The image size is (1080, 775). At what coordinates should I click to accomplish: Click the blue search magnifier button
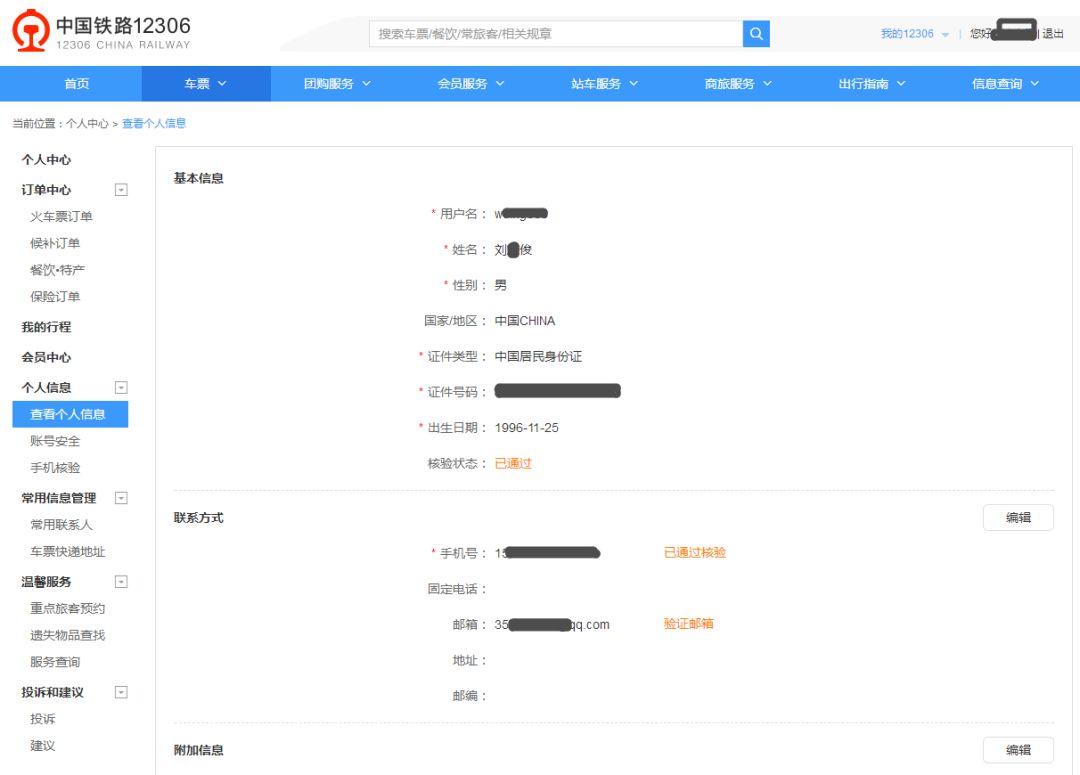[756, 34]
